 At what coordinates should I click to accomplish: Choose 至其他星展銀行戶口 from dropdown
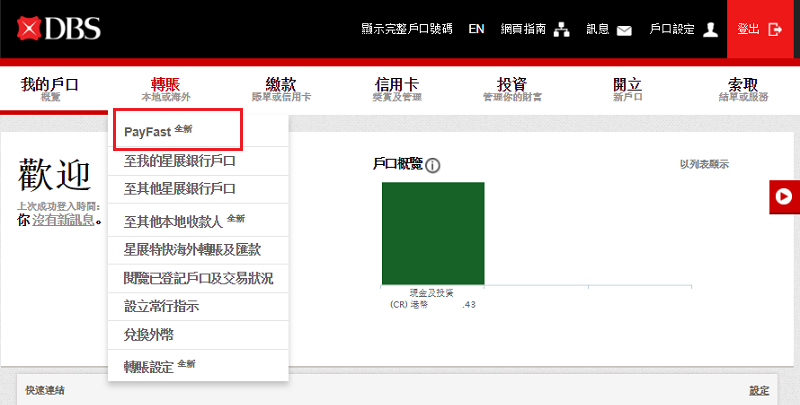(x=179, y=189)
